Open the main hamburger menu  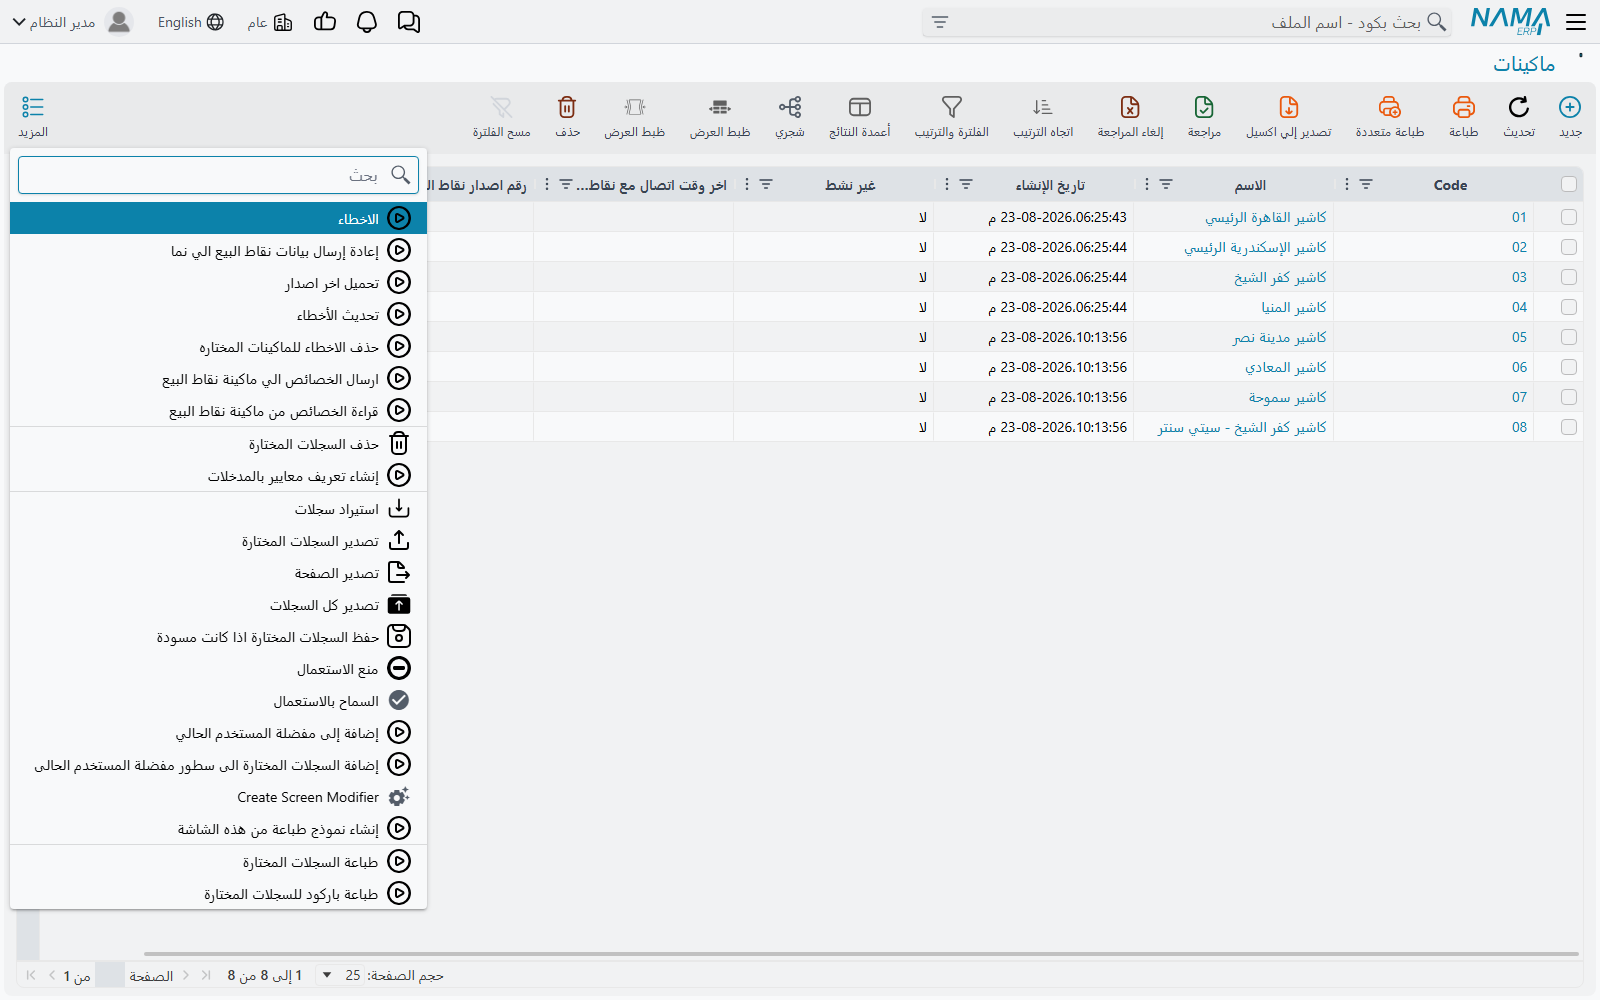pos(1576,22)
